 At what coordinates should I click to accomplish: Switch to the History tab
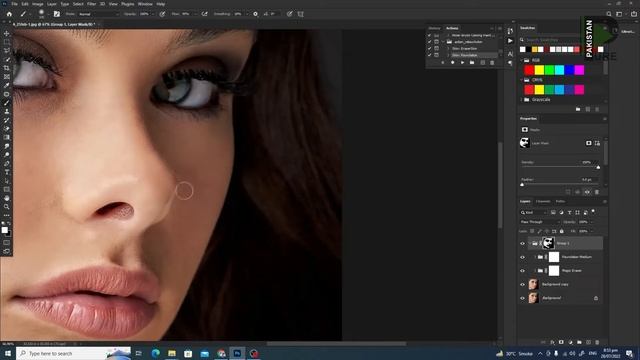pyautogui.click(x=435, y=28)
